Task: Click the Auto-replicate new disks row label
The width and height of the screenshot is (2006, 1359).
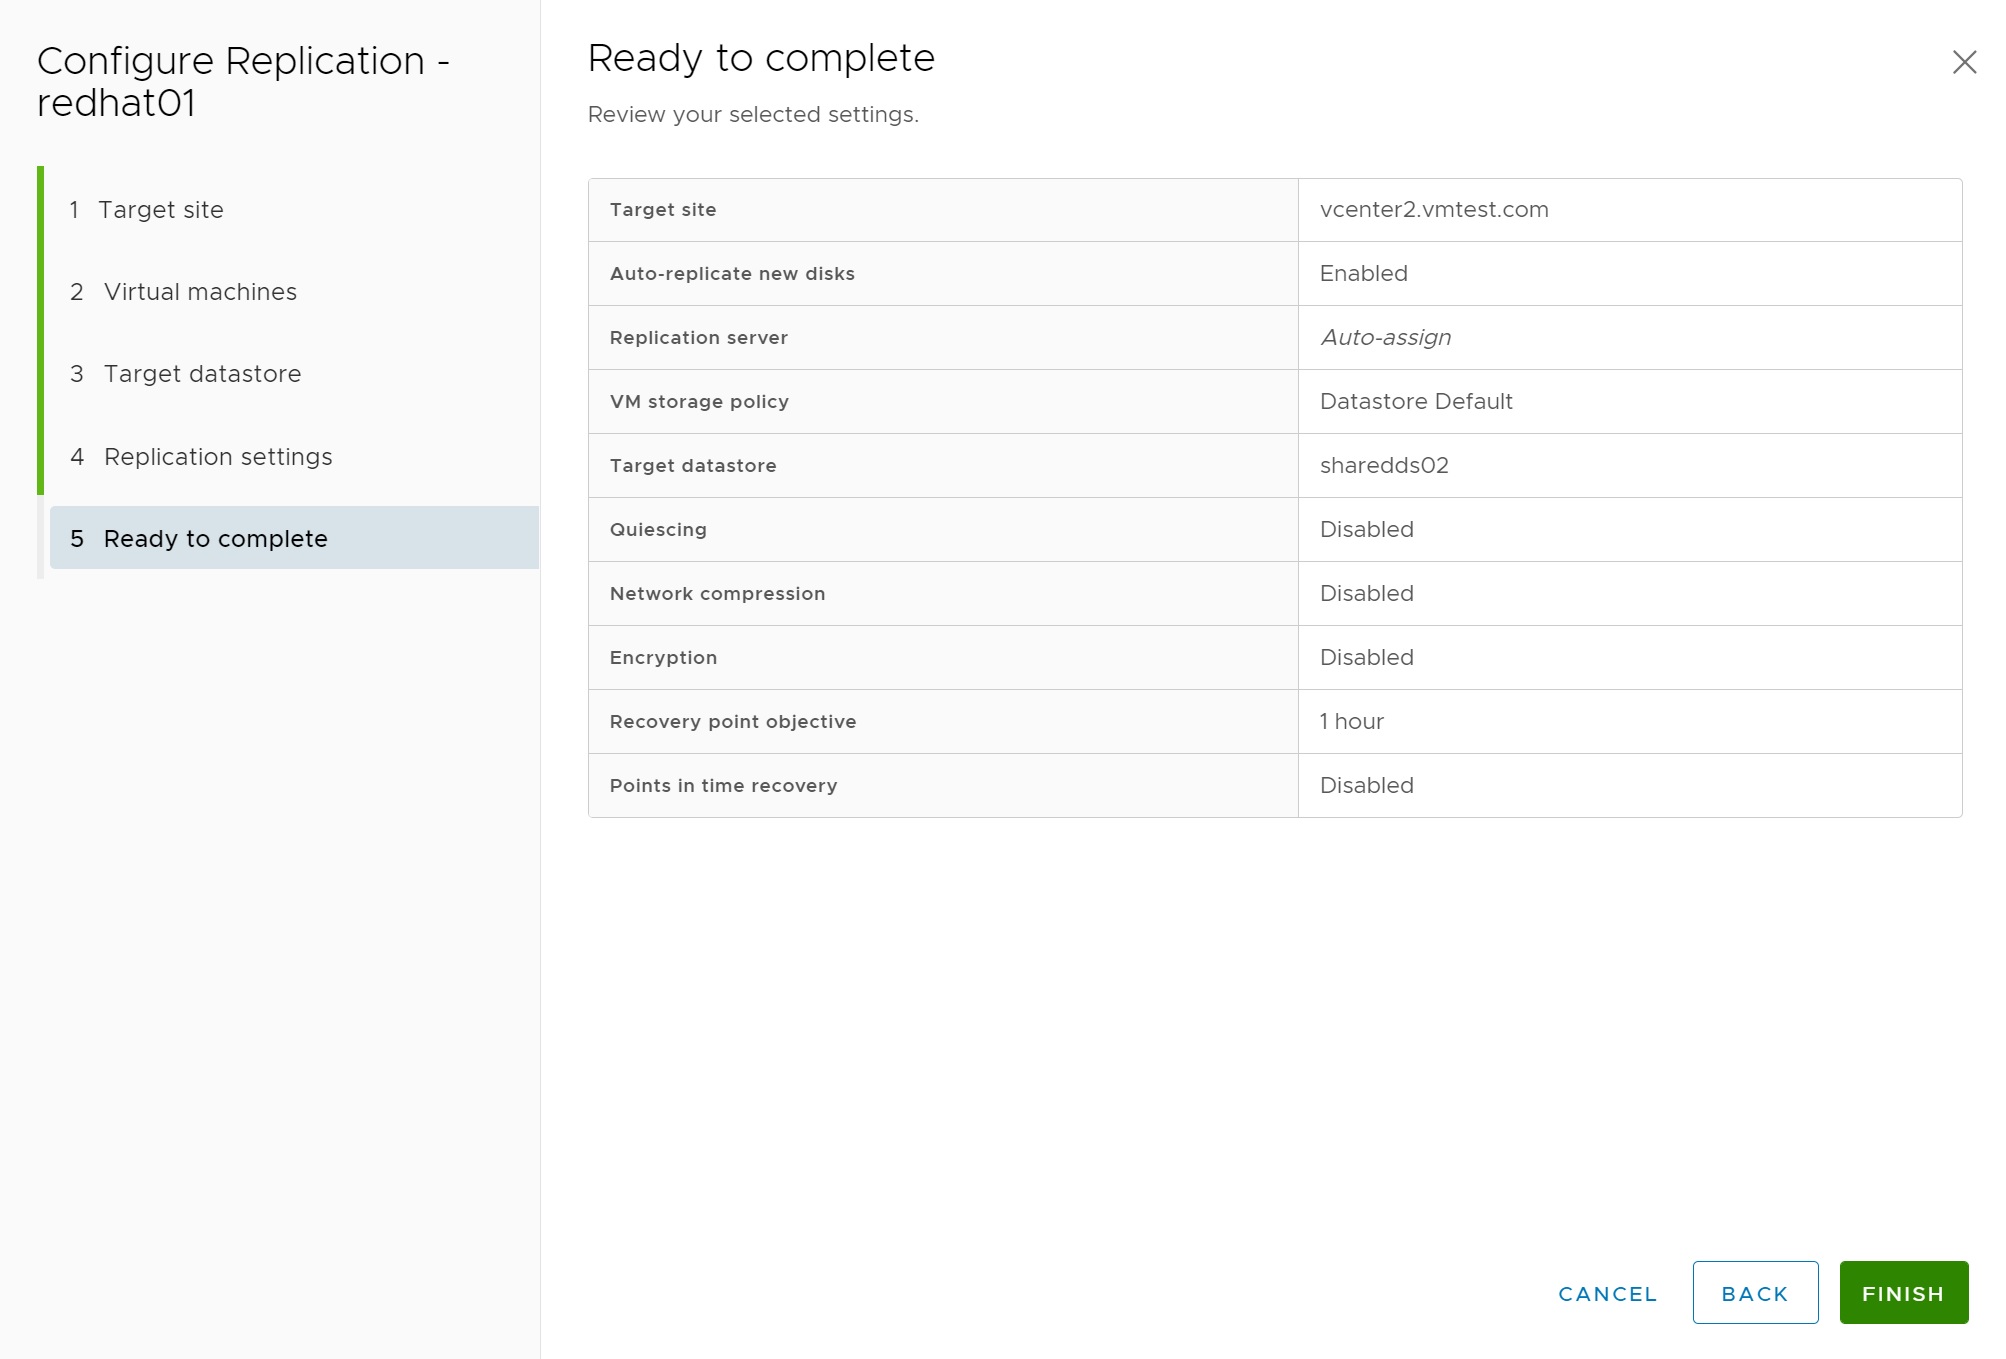Action: coord(732,274)
